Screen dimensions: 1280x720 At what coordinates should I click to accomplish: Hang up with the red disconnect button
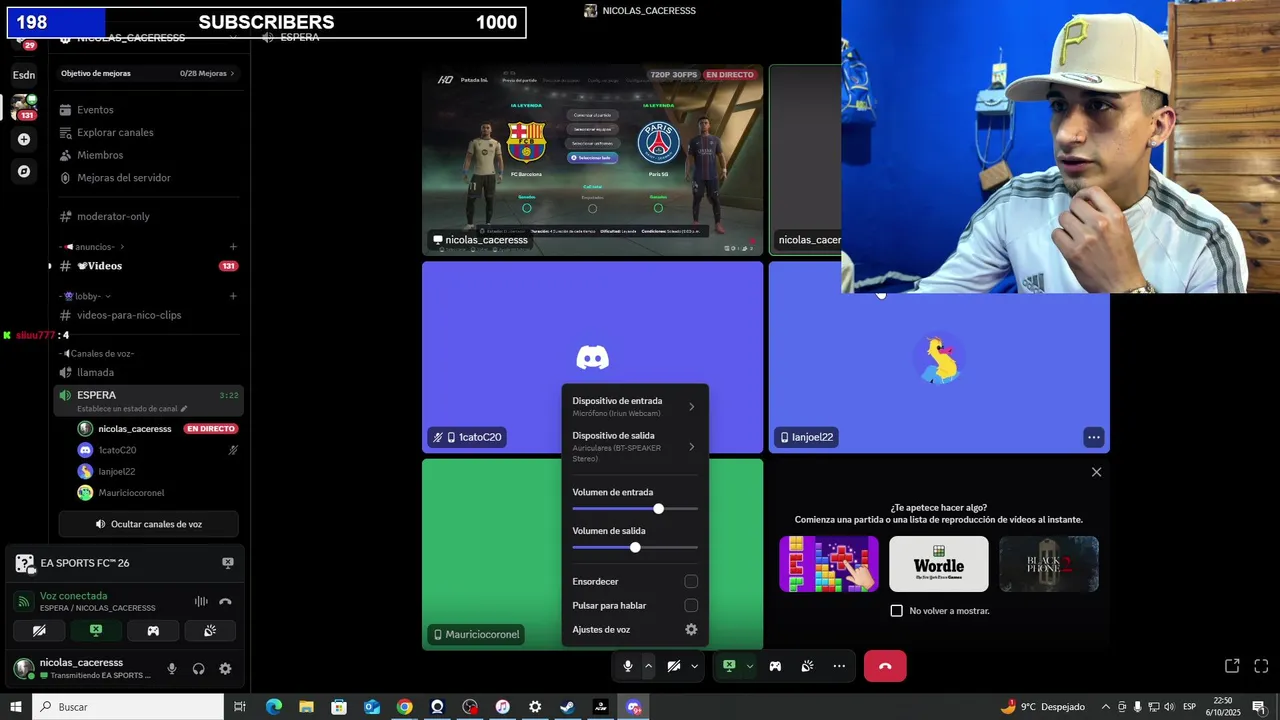[x=885, y=666]
